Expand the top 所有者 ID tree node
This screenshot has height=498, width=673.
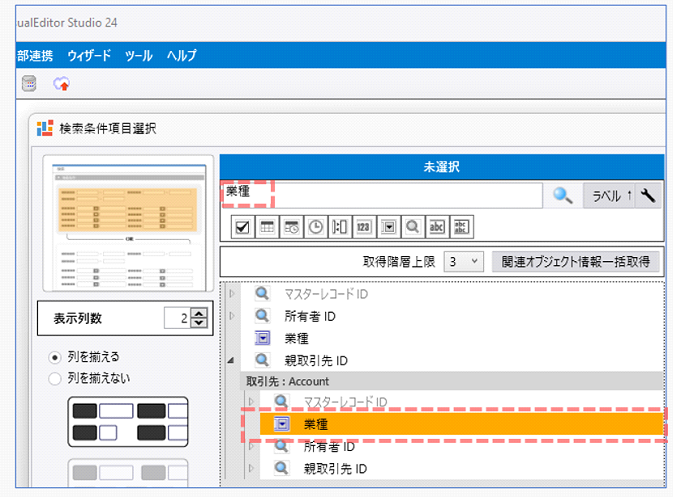[x=232, y=316]
